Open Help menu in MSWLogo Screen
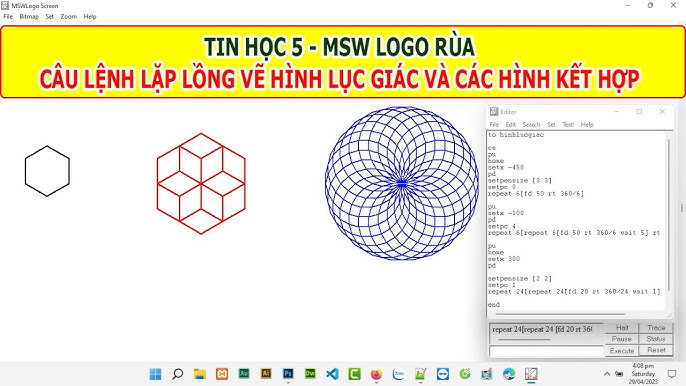The image size is (686, 386). click(x=90, y=17)
